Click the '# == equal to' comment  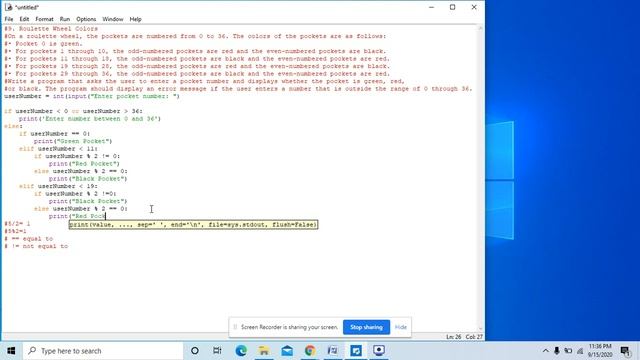tap(29, 239)
